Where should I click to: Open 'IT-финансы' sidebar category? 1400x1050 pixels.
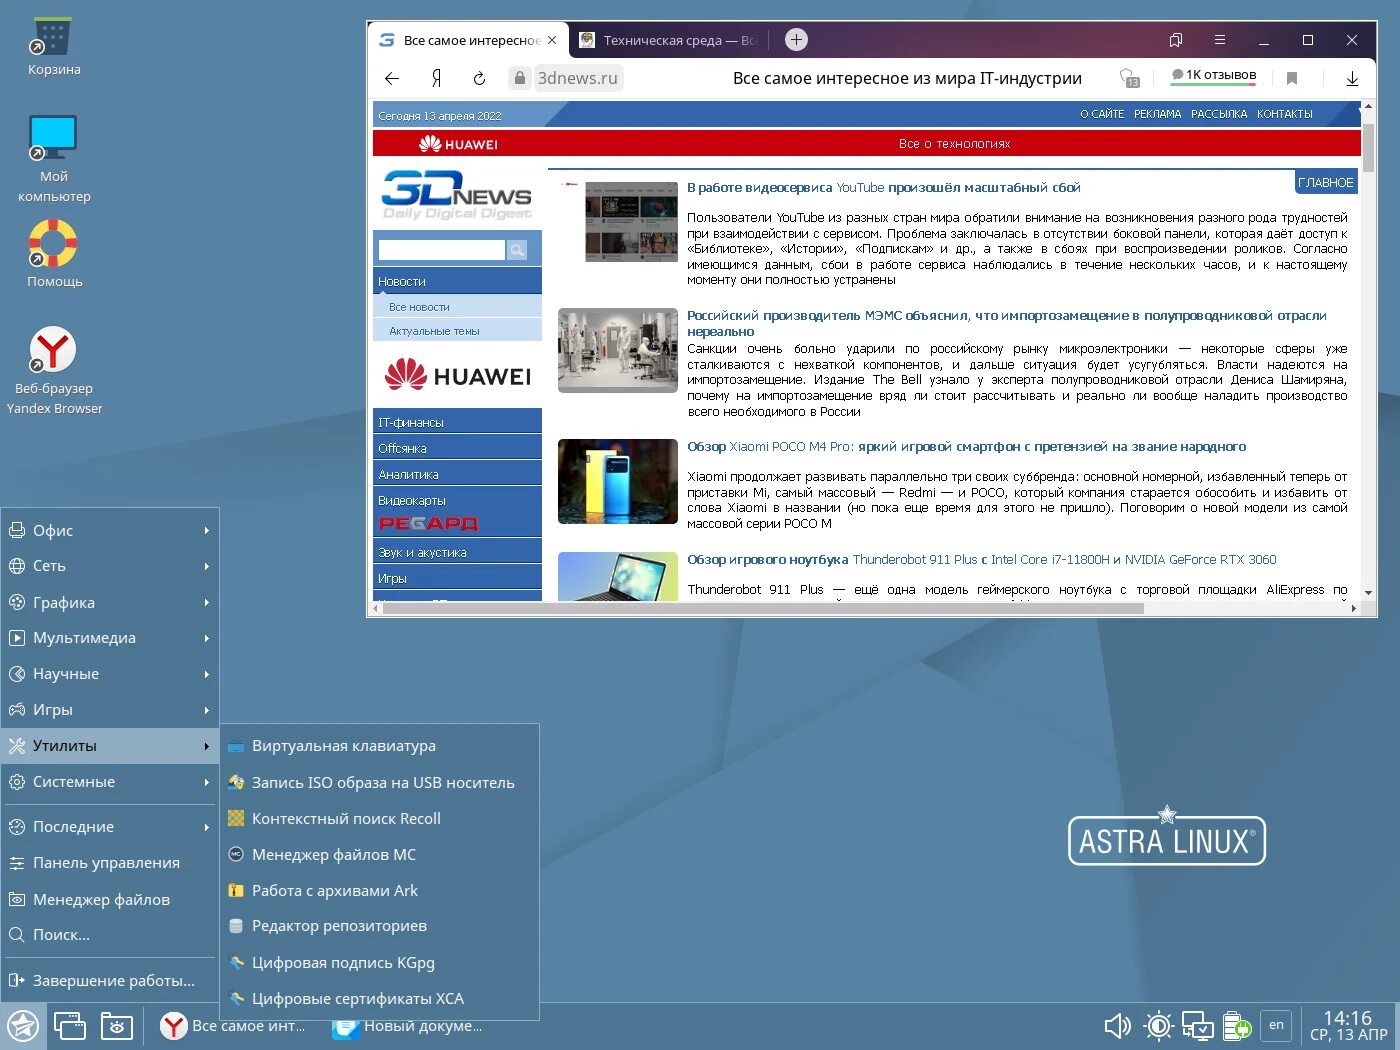point(457,422)
